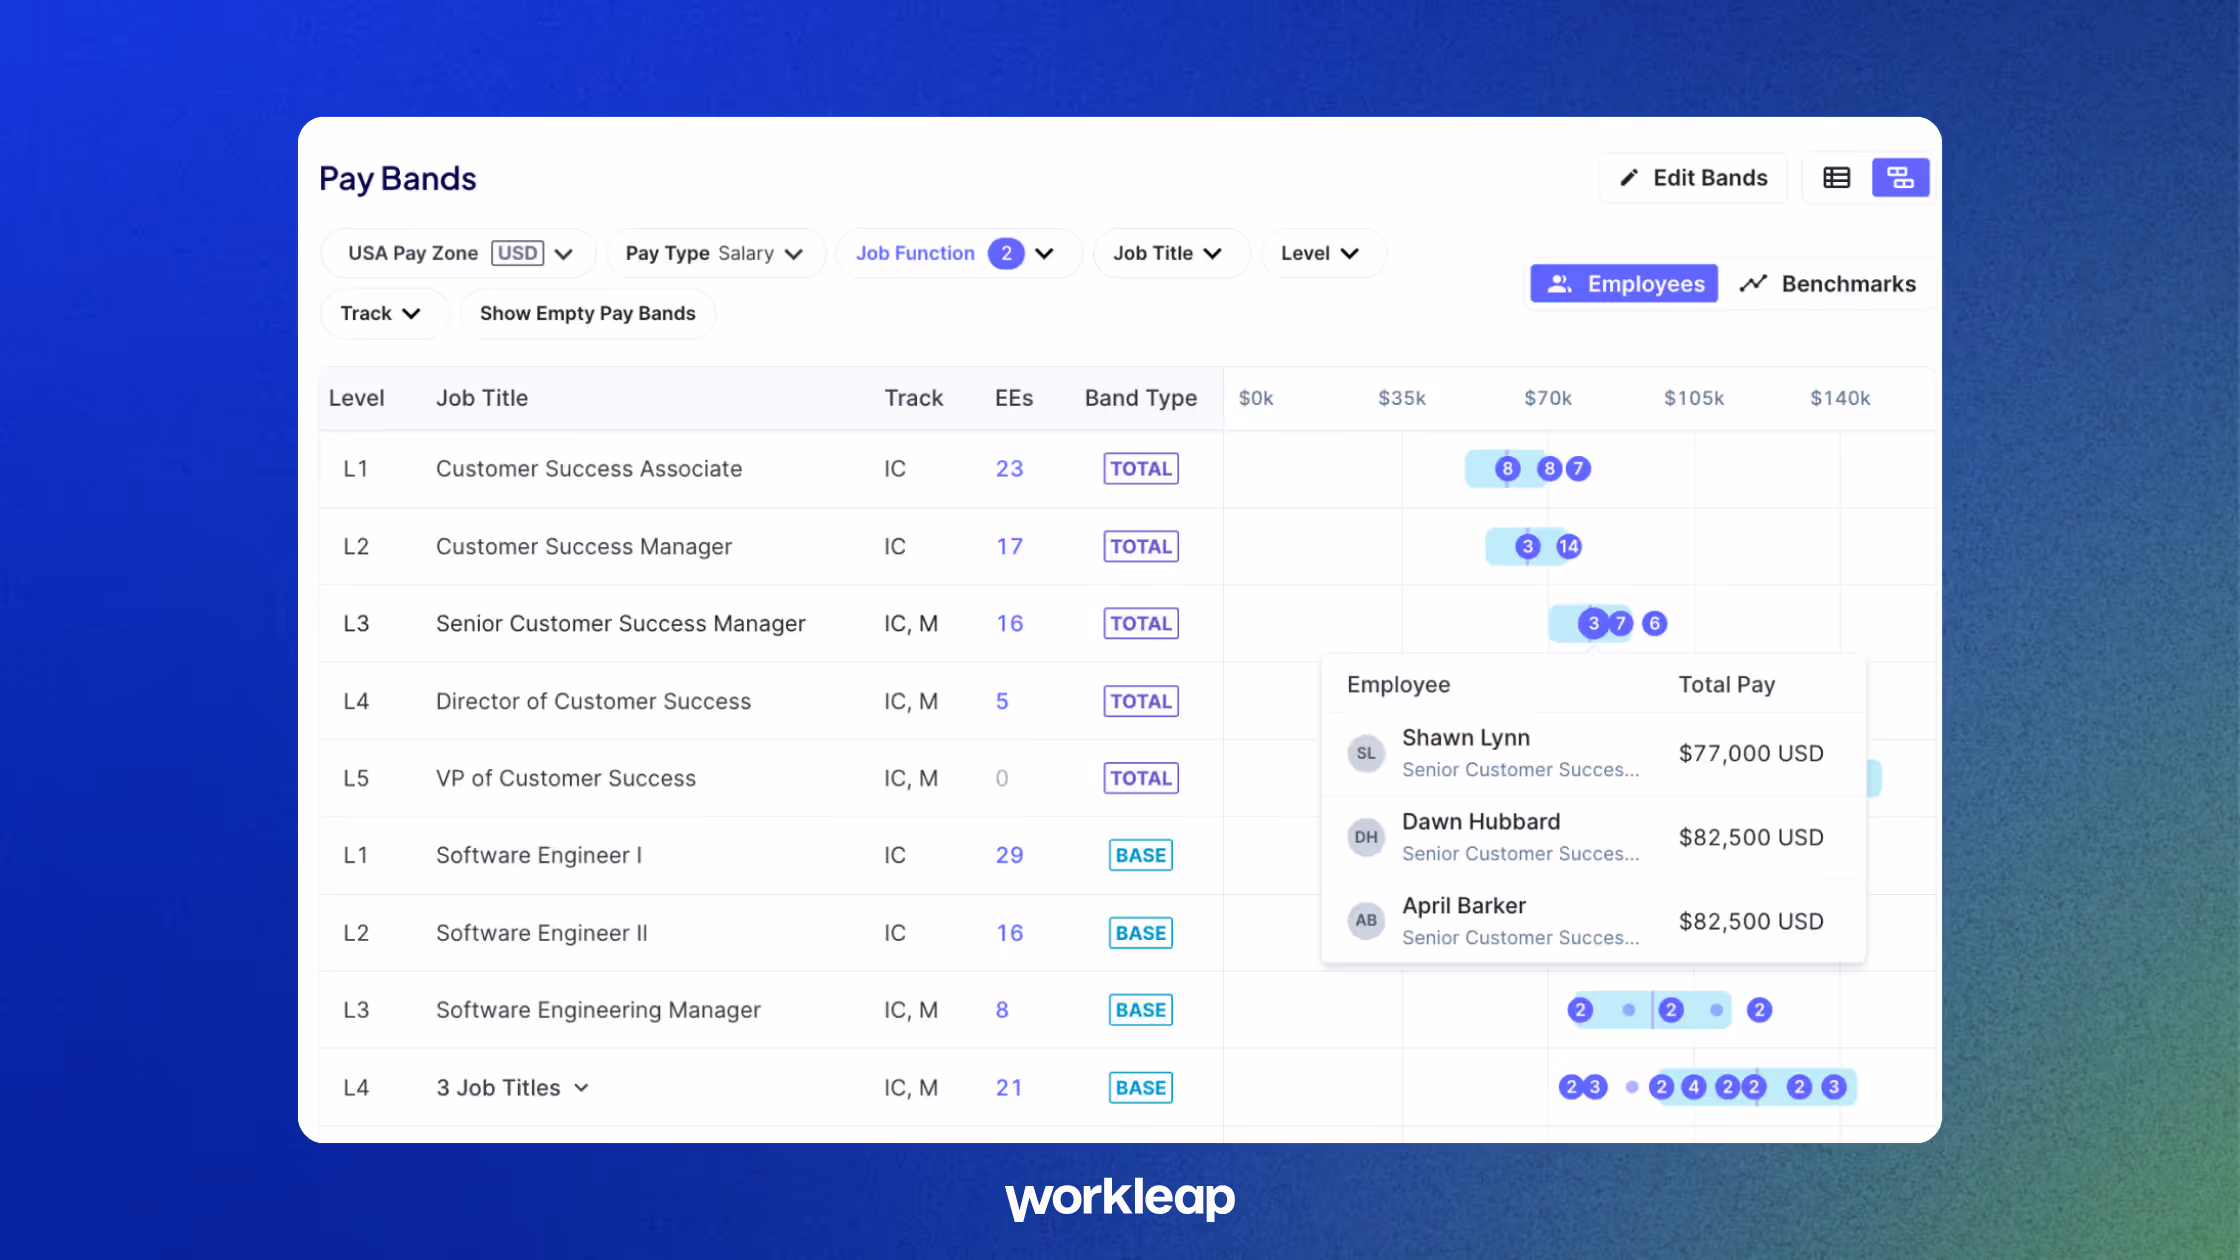The image size is (2240, 1260).
Task: Open the 23 EEs link for Customer Success Associate
Action: pyautogui.click(x=1009, y=469)
